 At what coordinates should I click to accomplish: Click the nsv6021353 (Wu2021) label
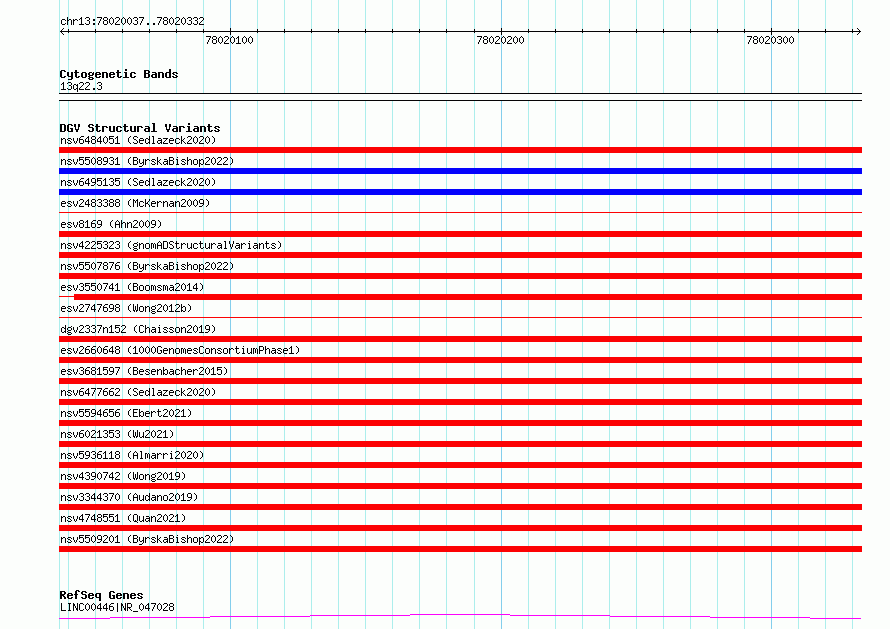(x=117, y=434)
